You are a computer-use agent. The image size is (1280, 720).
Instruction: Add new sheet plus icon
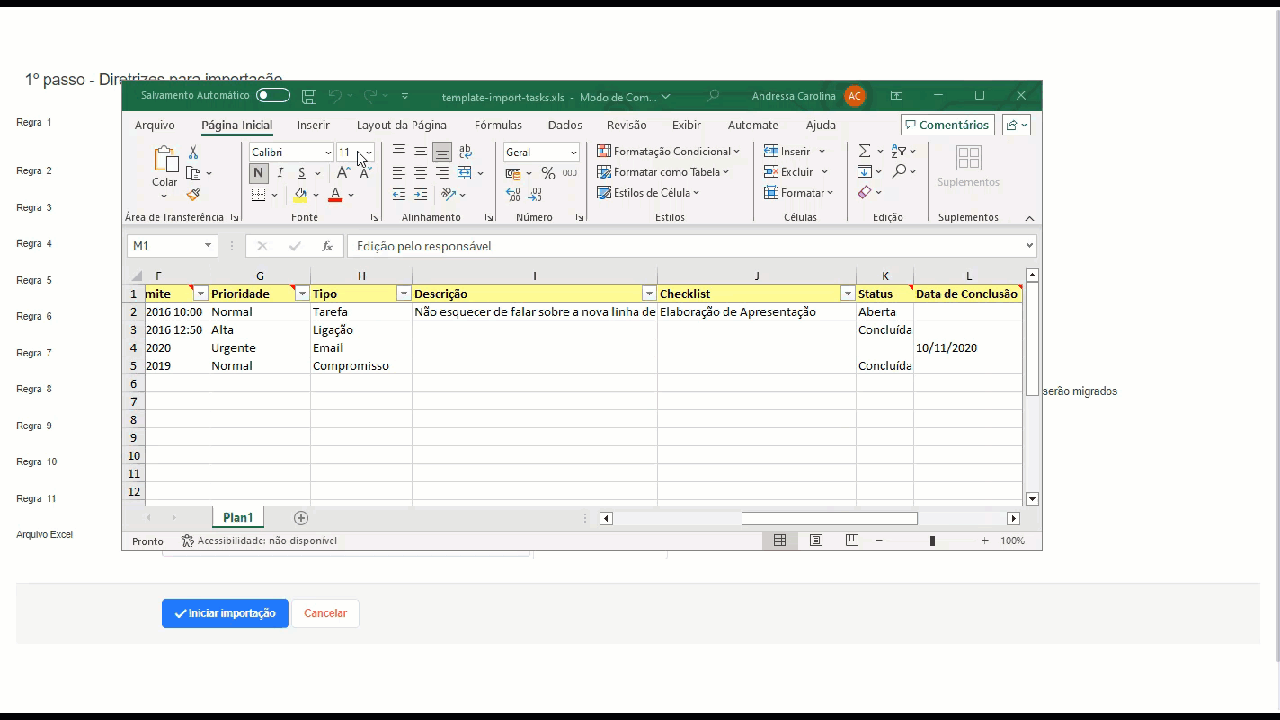(x=301, y=518)
